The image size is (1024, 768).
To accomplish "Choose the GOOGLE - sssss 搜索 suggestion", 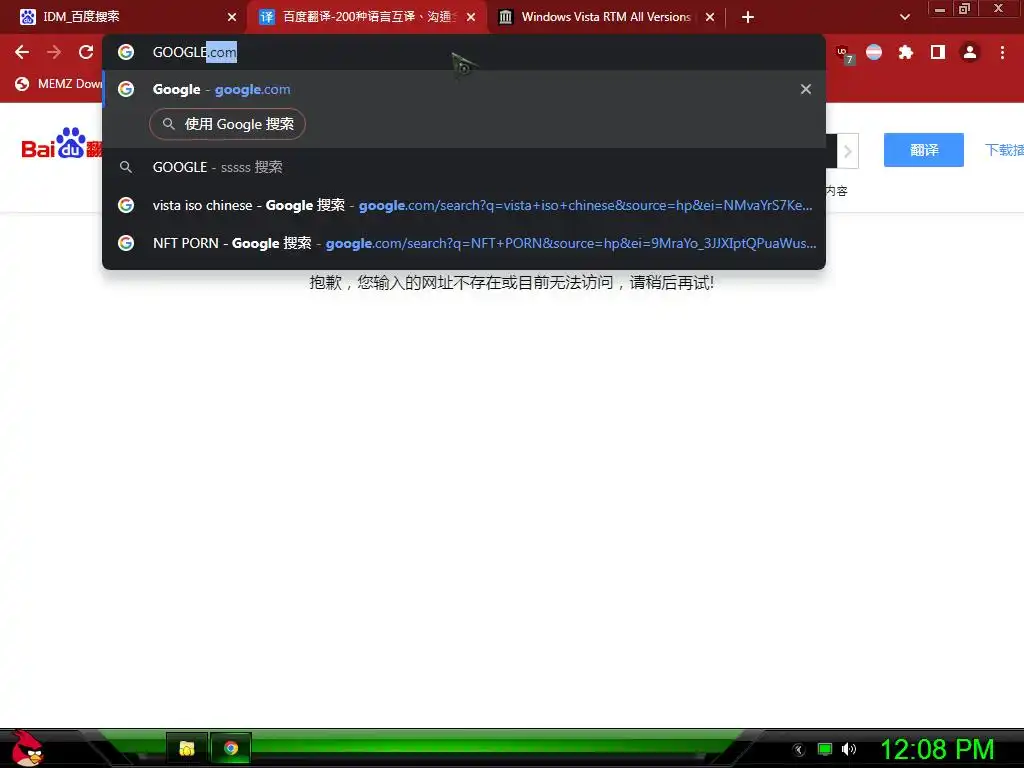I will [464, 167].
